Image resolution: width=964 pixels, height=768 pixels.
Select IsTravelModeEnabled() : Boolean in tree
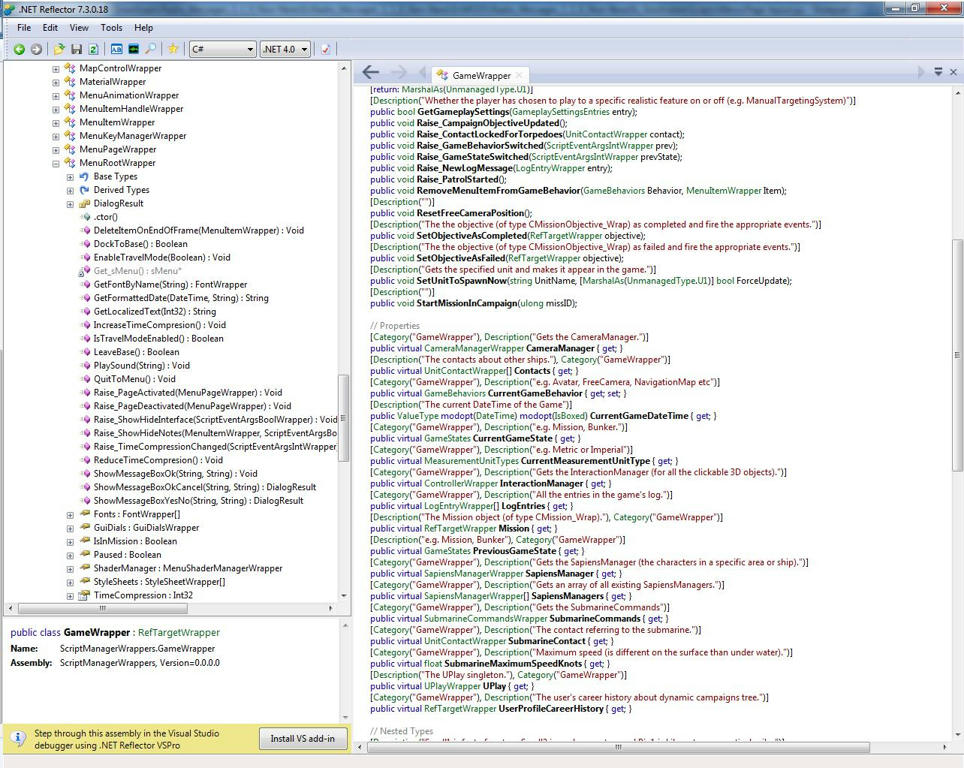point(159,339)
